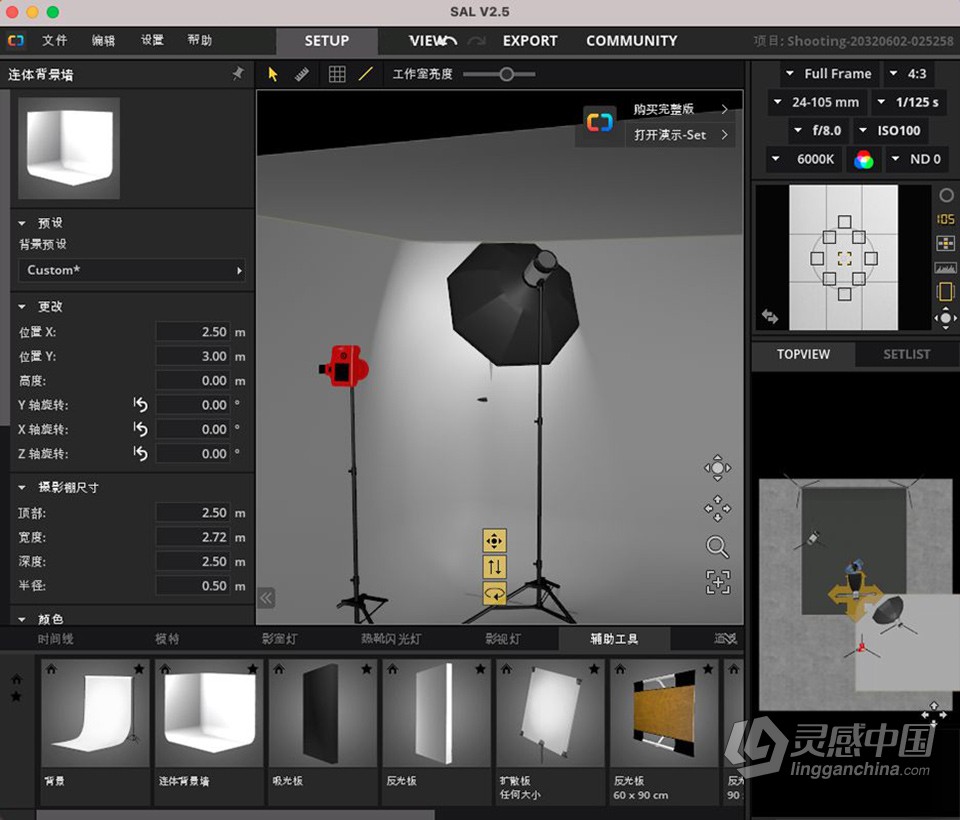Switch to the EXPORT tab
The height and width of the screenshot is (820, 960).
coord(530,41)
